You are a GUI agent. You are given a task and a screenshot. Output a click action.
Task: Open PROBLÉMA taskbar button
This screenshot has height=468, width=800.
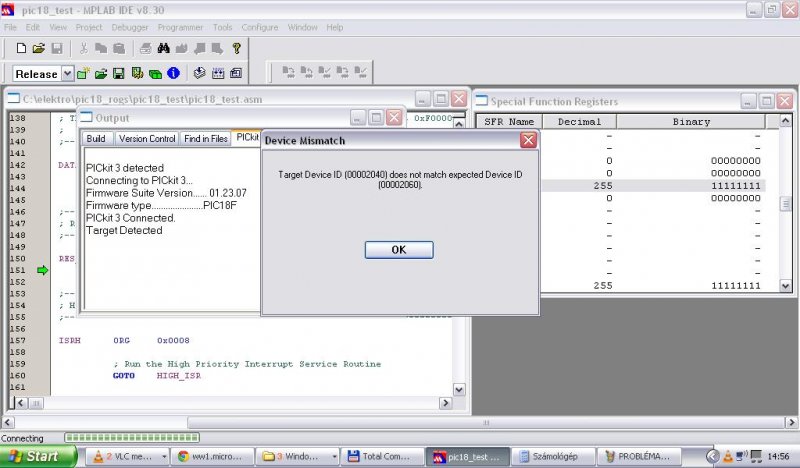pyautogui.click(x=638, y=456)
